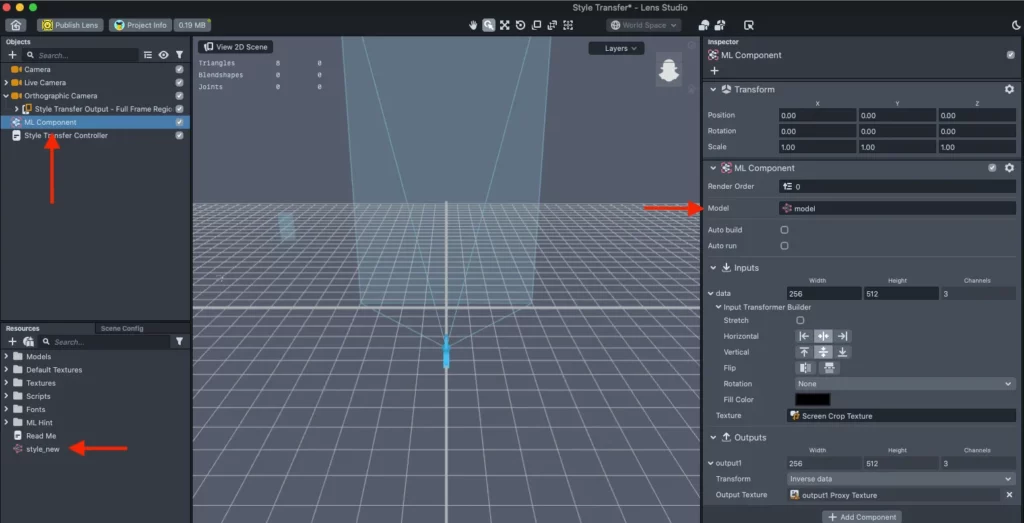Click the Objects list view icon
This screenshot has width=1024, height=523.
(148, 55)
